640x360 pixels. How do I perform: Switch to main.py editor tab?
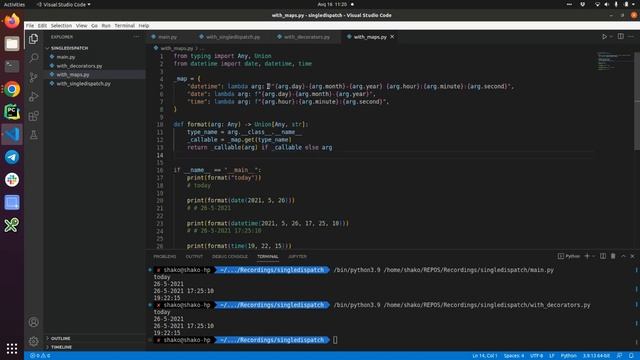coord(167,37)
